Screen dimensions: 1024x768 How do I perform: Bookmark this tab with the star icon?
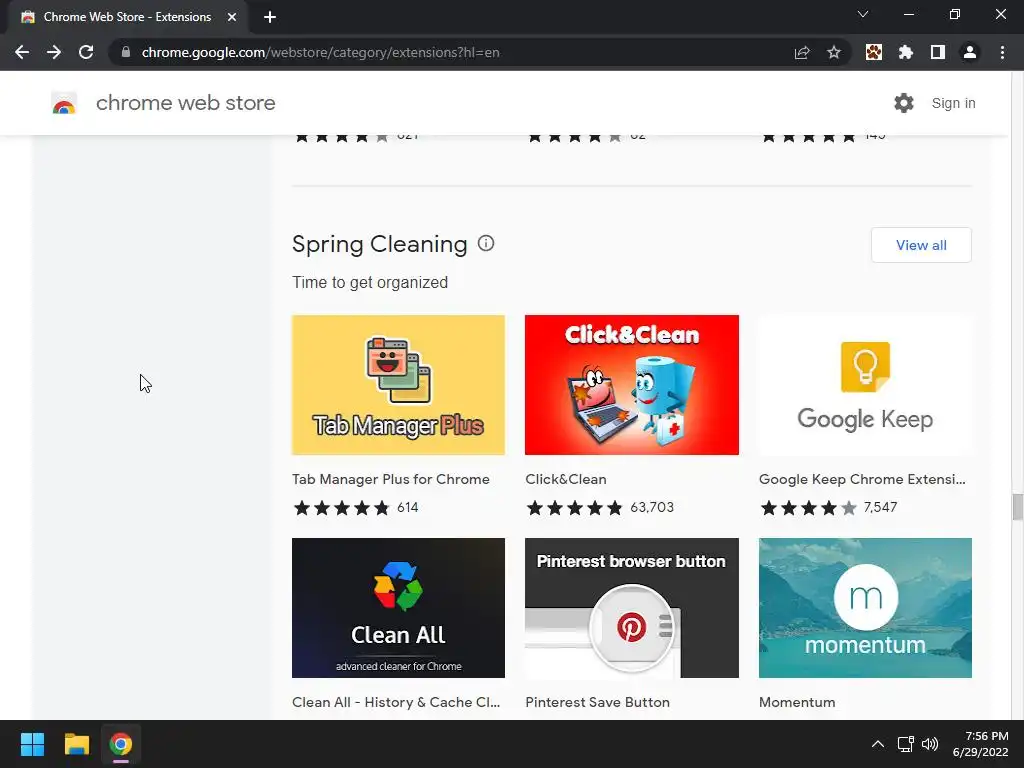coord(833,52)
